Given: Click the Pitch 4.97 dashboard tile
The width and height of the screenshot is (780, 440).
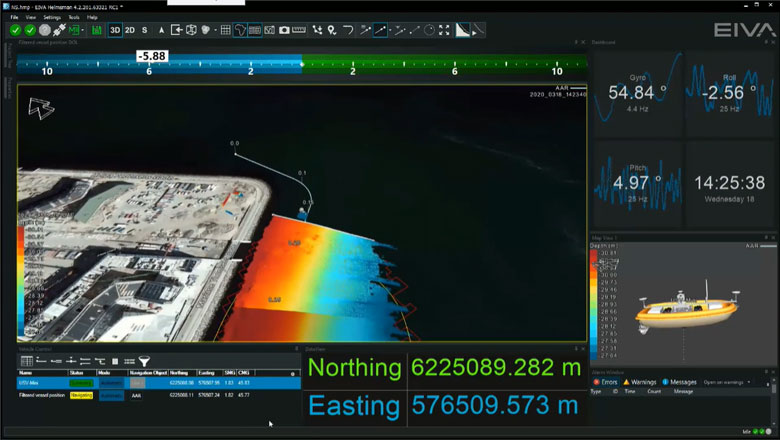Looking at the screenshot, I should [x=638, y=183].
